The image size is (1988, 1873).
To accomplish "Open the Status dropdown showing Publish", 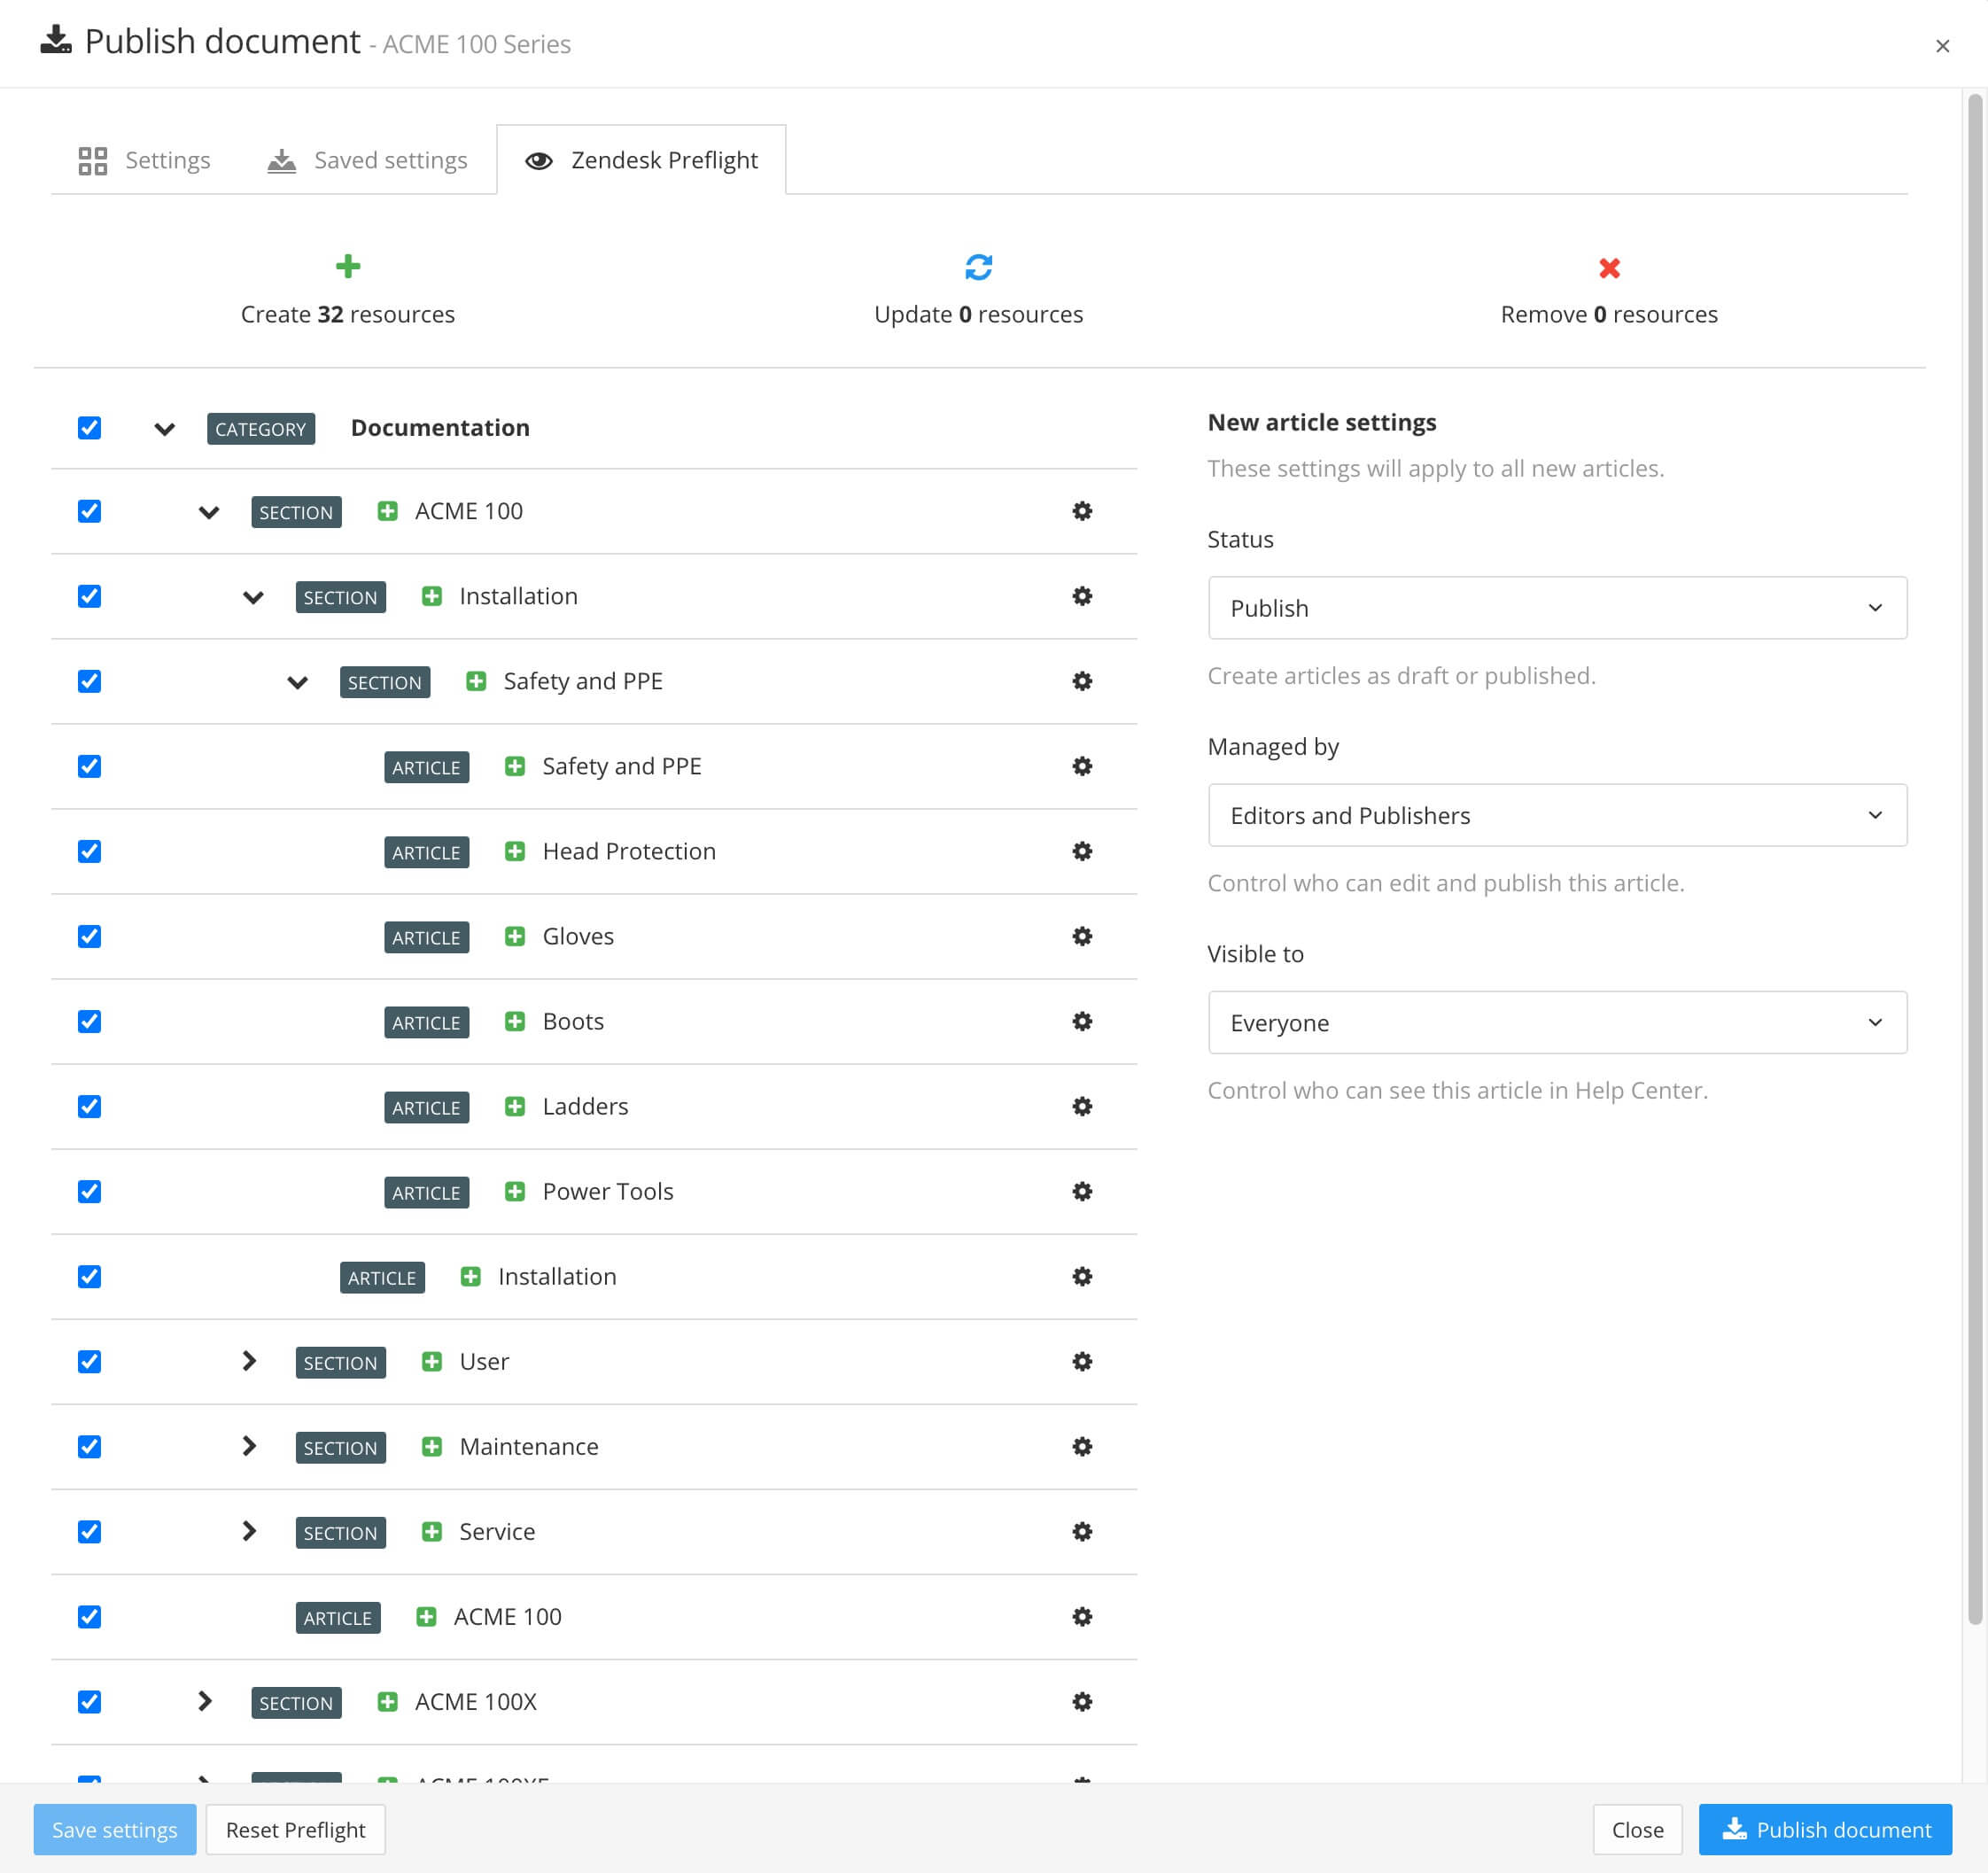I will tap(1556, 607).
